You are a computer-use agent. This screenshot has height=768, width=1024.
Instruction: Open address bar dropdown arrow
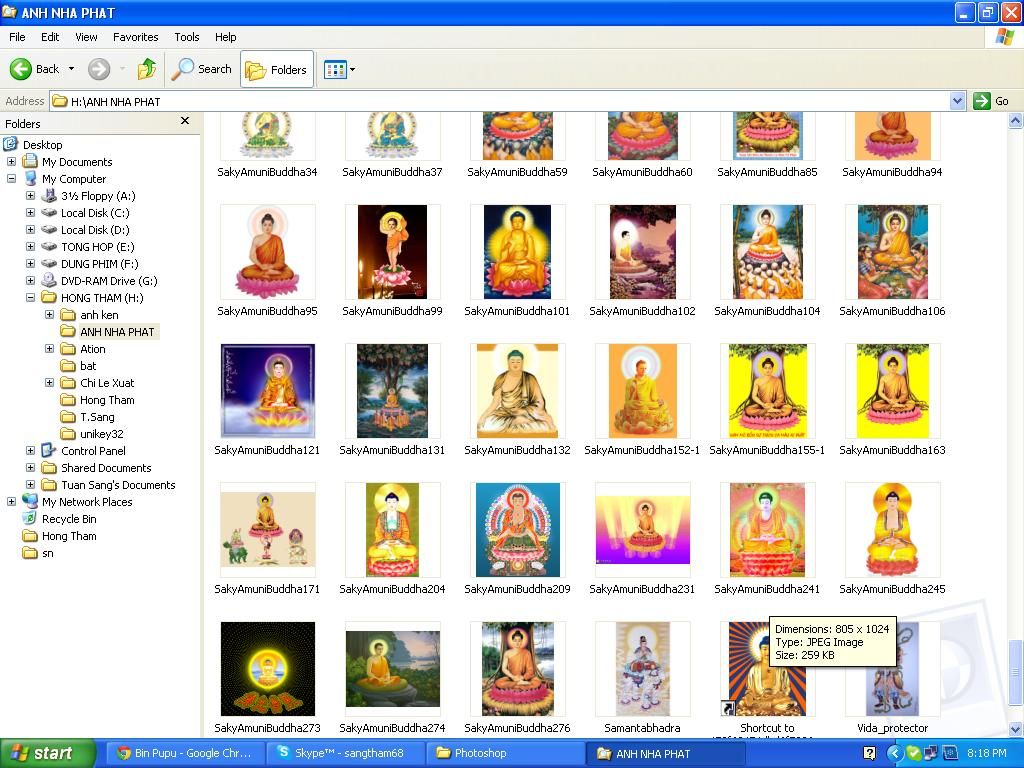click(957, 101)
